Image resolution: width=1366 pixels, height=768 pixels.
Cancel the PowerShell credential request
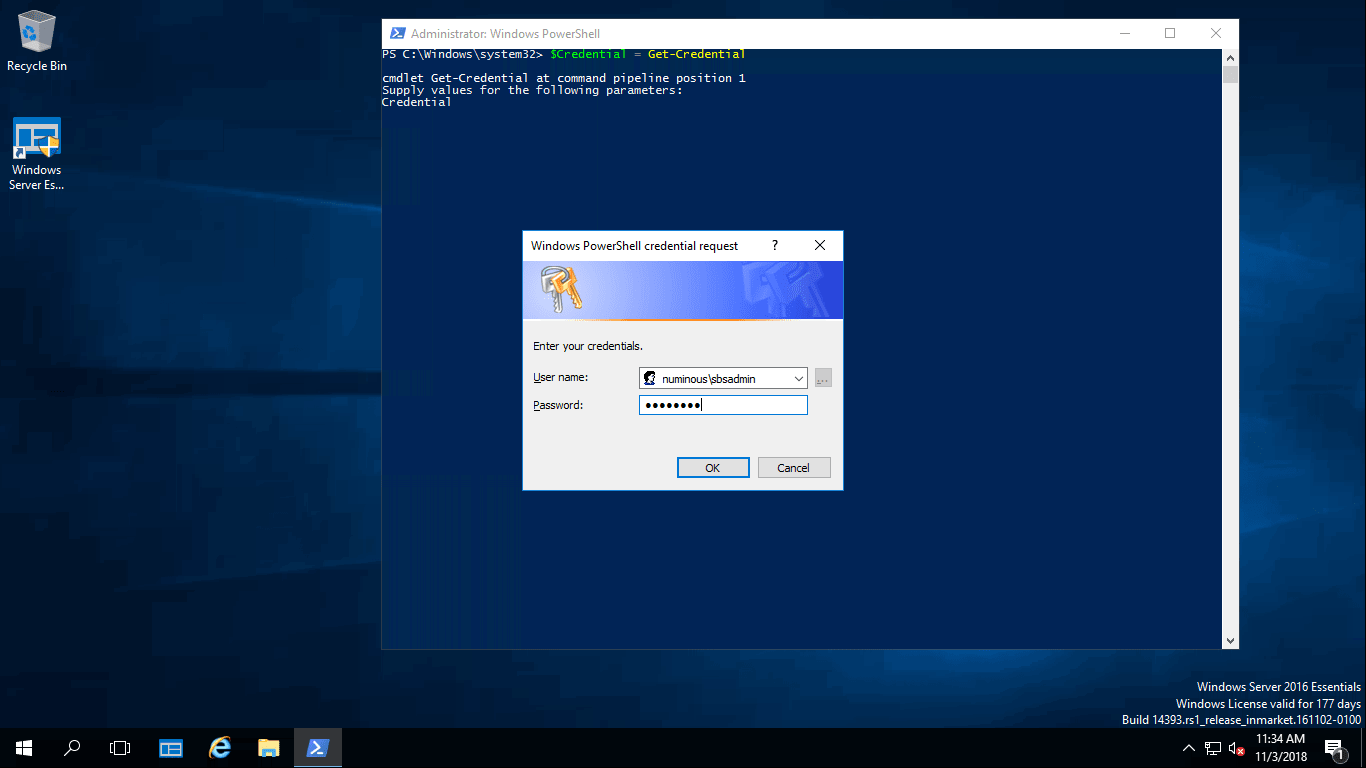tap(794, 468)
